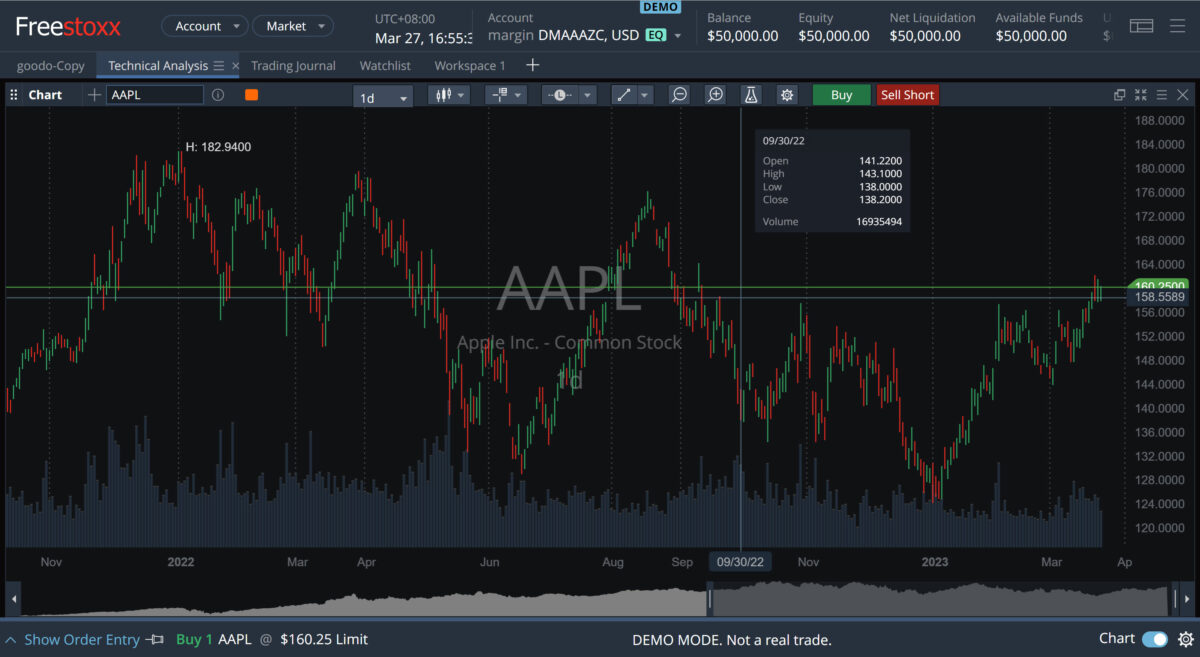Viewport: 1200px width, 657px height.
Task: Open the Trading Journal tab
Action: tap(293, 66)
